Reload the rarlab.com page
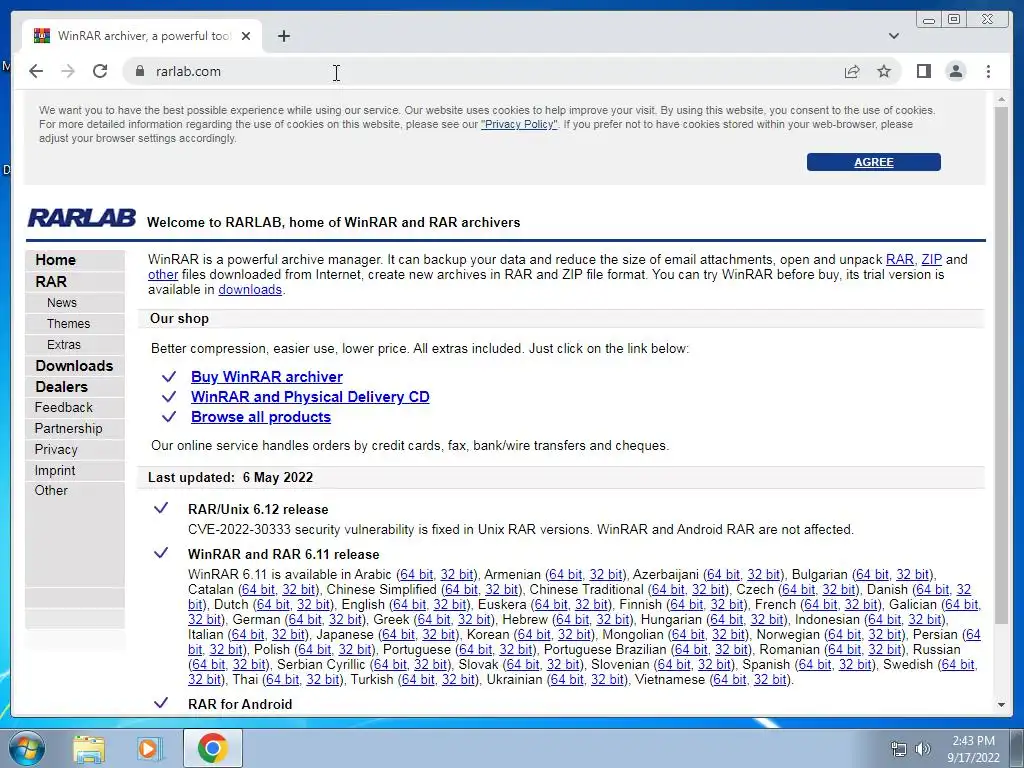Image resolution: width=1024 pixels, height=768 pixels. (x=100, y=71)
